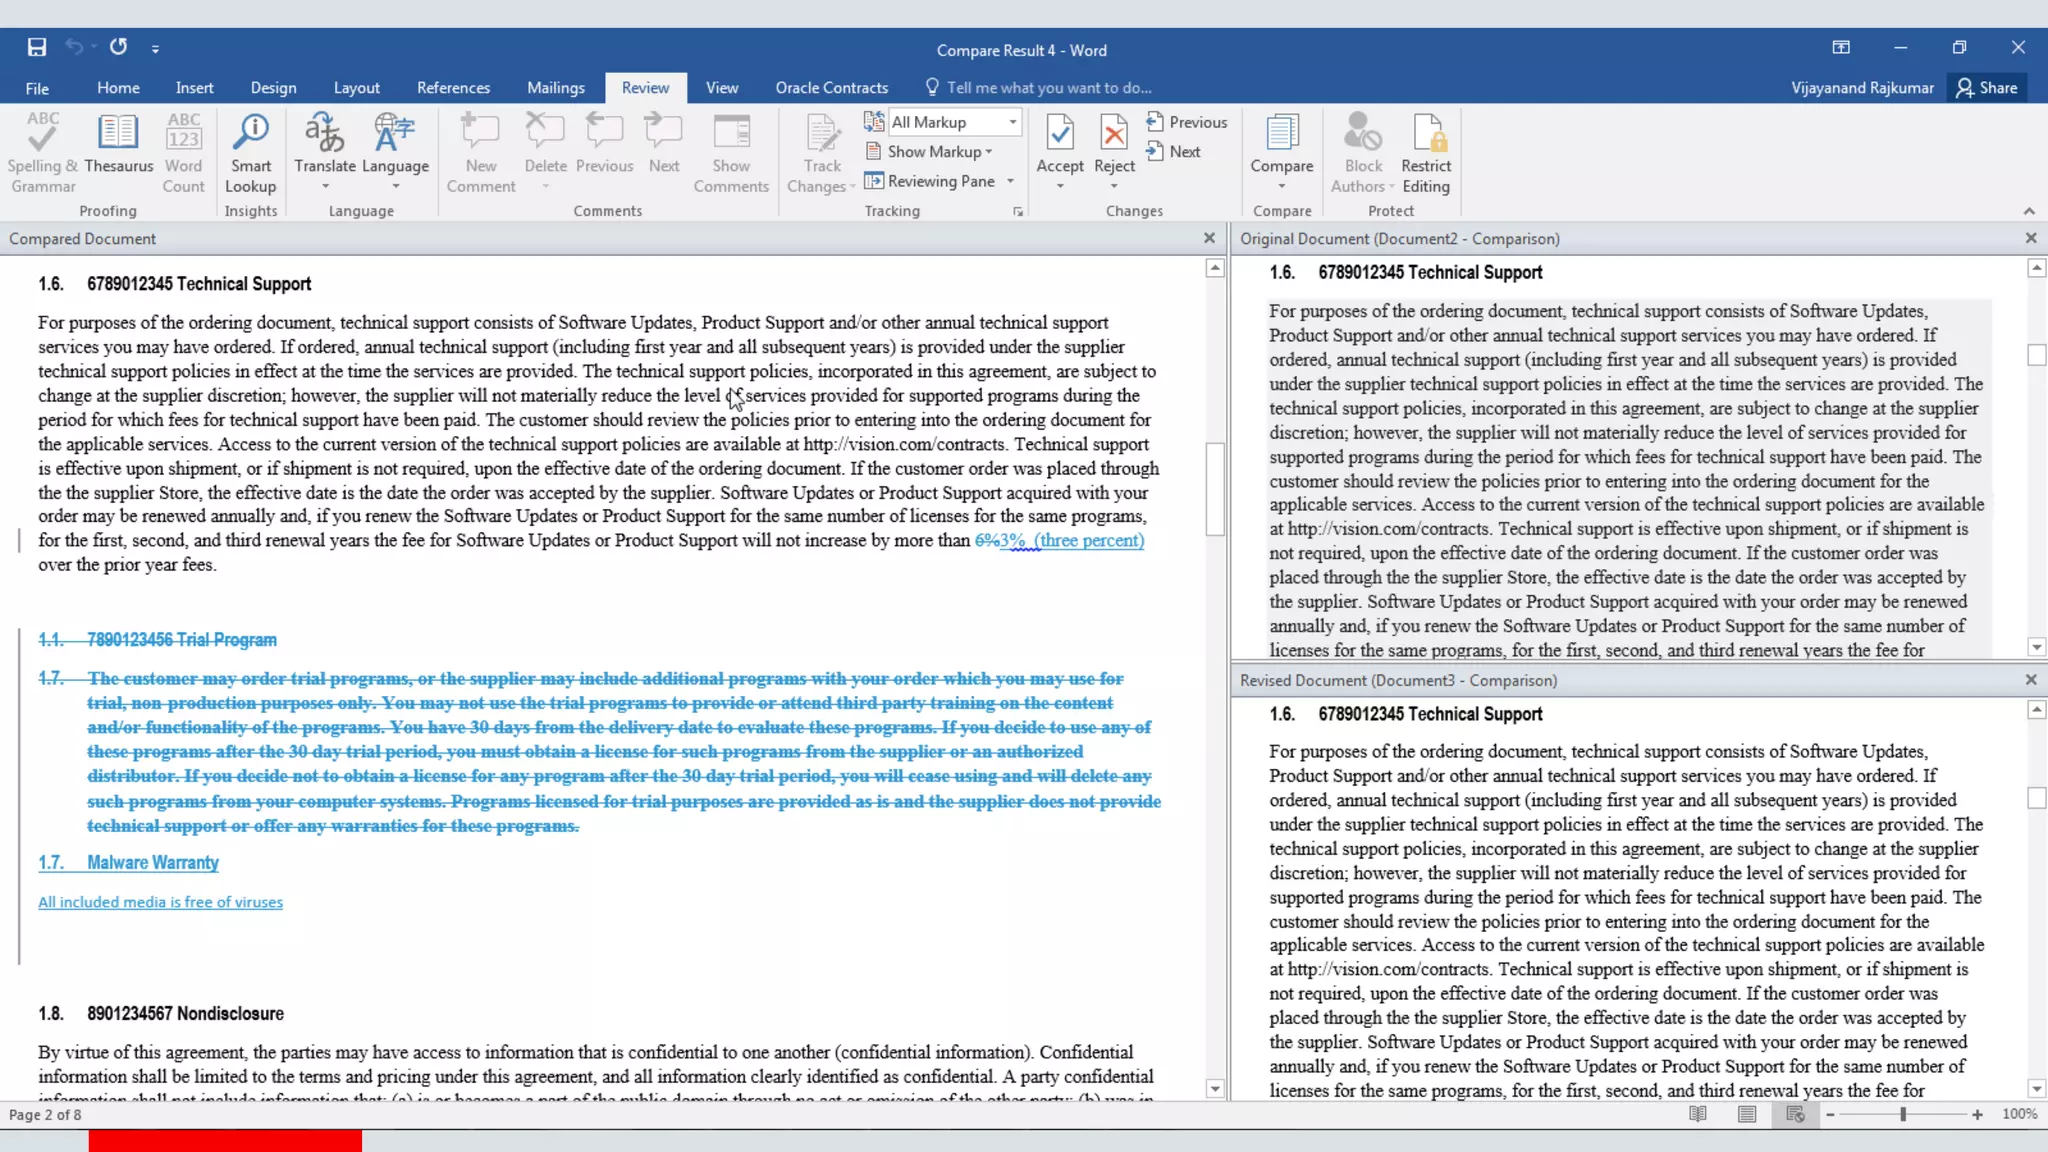Click the Accept change icon
Image resolution: width=2048 pixels, height=1152 pixels.
1060,134
